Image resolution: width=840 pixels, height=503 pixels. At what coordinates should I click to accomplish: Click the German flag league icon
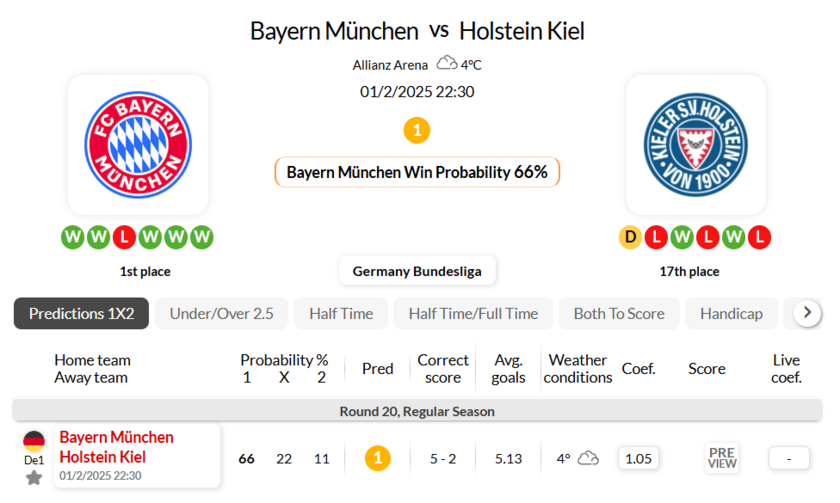click(x=34, y=440)
